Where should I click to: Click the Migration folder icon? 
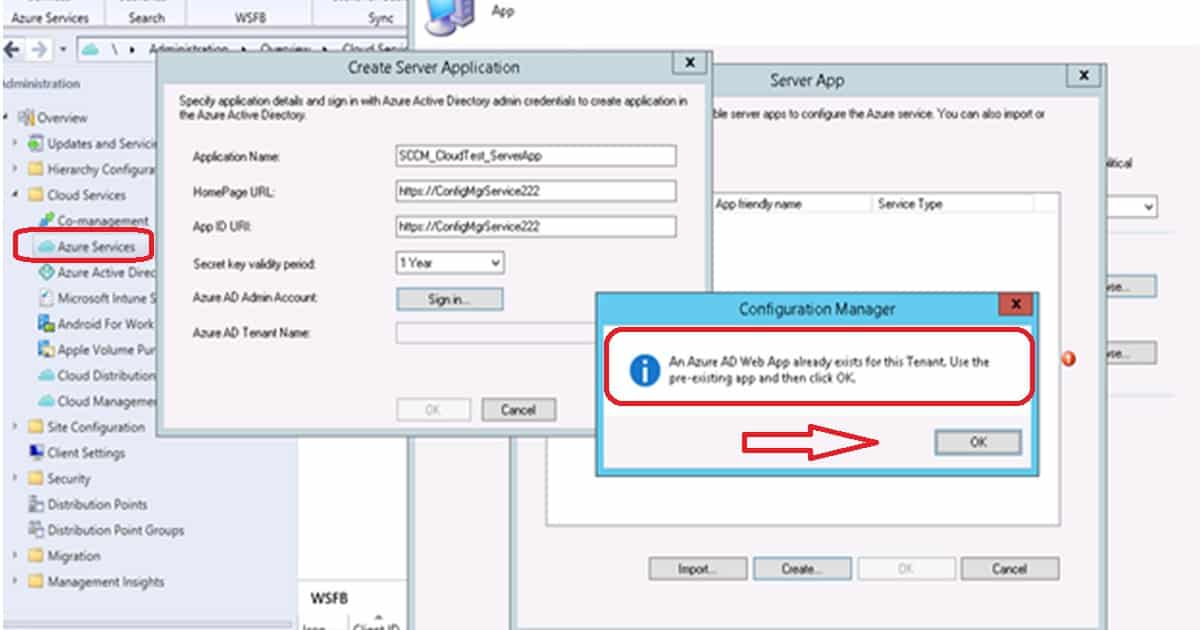(36, 556)
